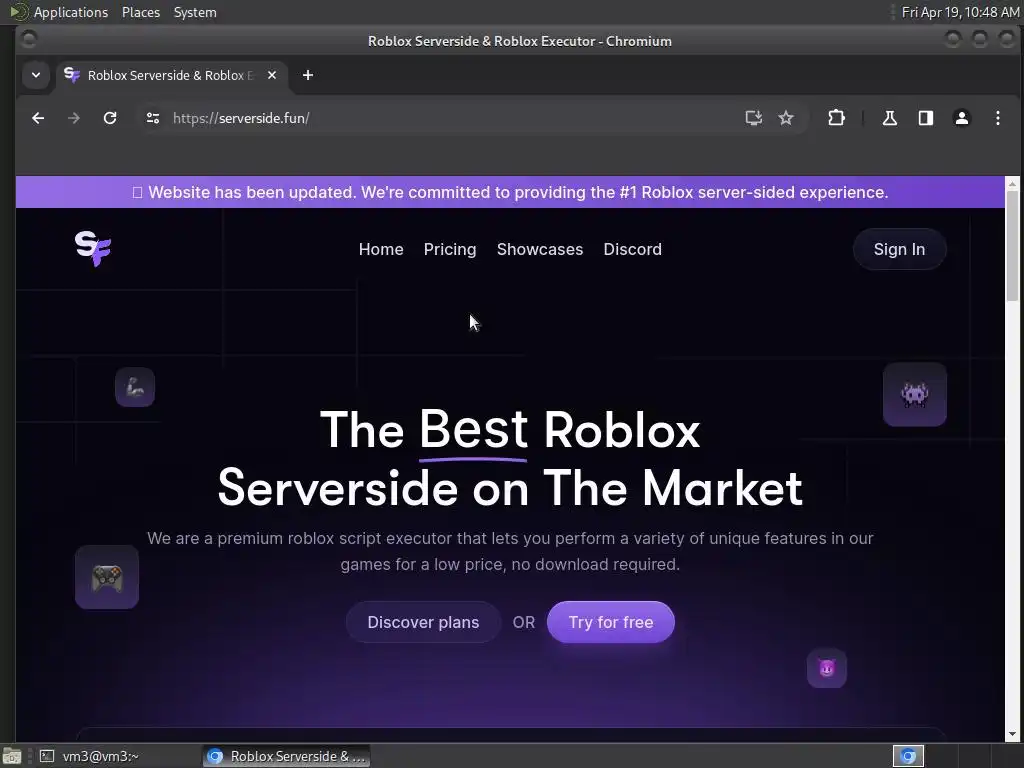Go back using browser back arrow
Viewport: 1024px width, 768px height.
coord(38,118)
